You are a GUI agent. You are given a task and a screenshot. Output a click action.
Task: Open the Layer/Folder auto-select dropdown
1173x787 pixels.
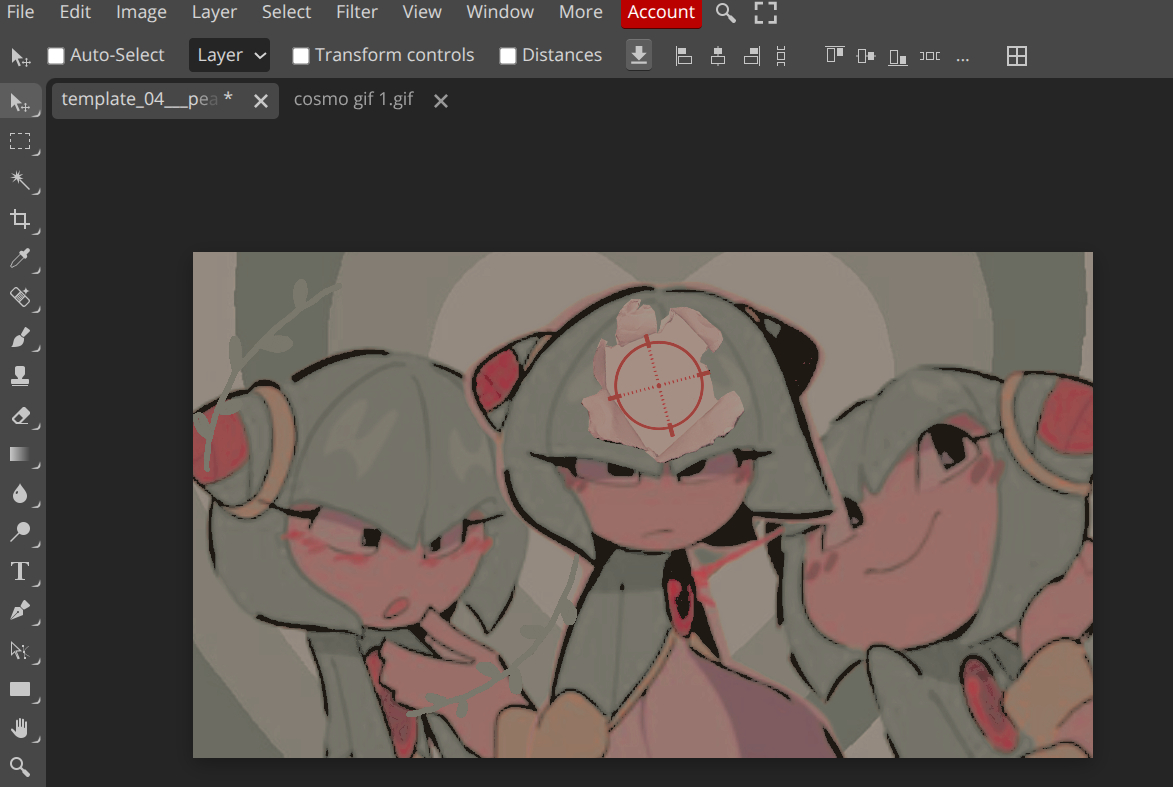[230, 55]
